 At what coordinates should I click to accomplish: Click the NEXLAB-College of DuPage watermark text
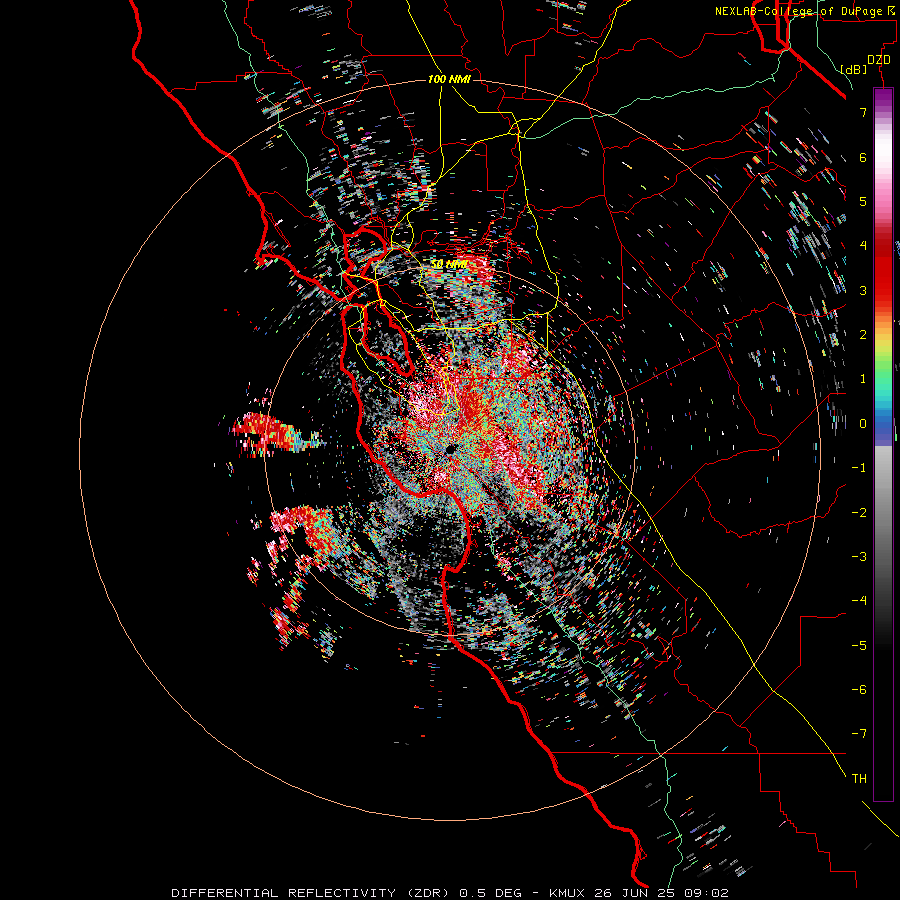(x=806, y=11)
